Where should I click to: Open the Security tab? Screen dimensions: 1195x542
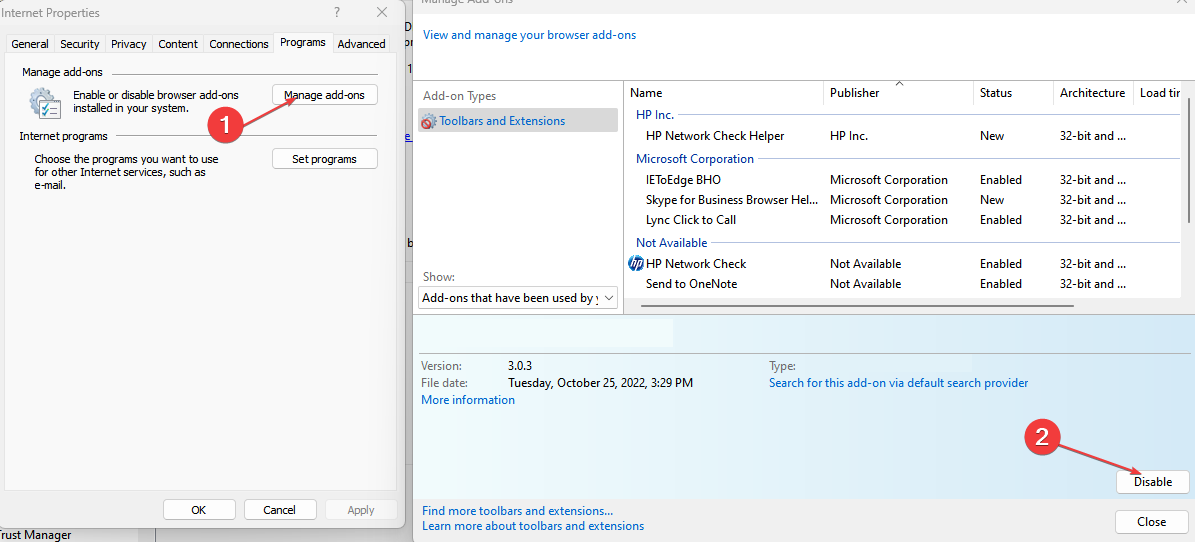pos(80,44)
